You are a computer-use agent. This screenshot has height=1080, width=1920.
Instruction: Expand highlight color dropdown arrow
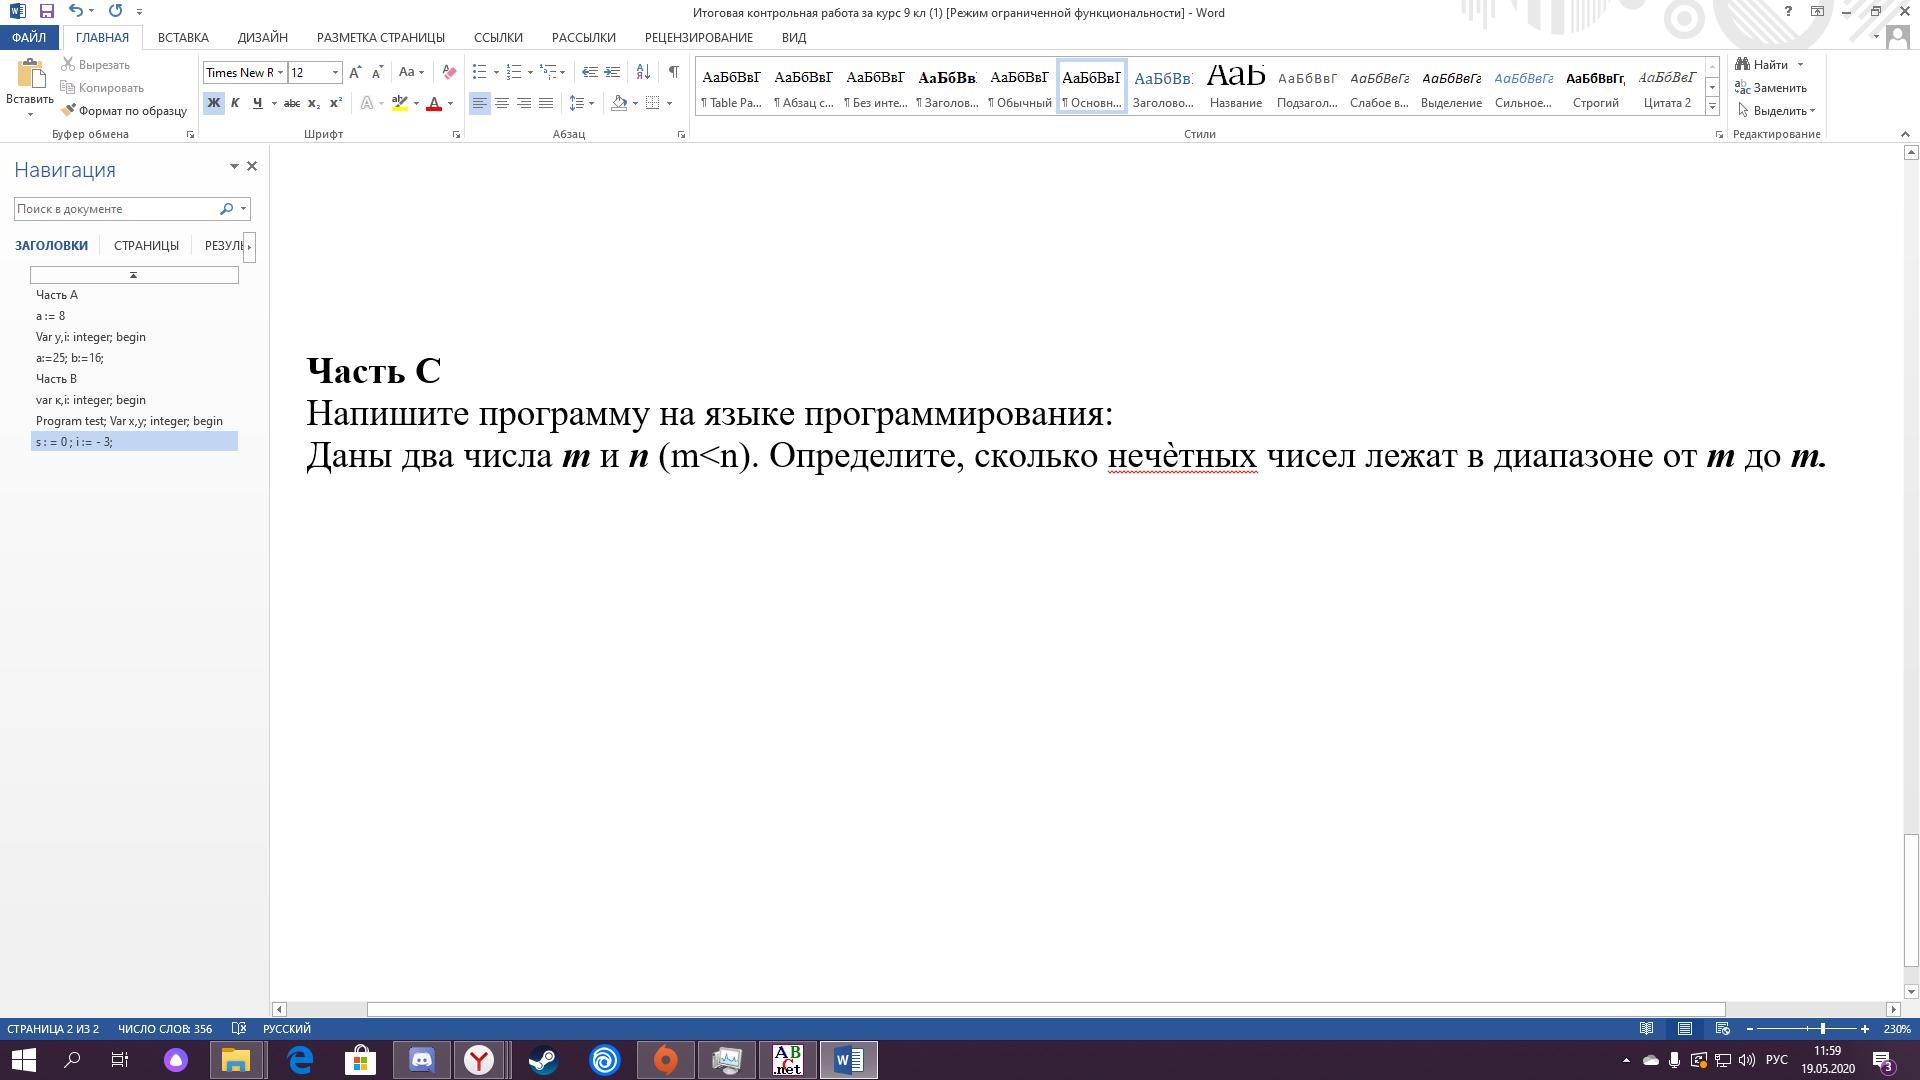[x=416, y=103]
